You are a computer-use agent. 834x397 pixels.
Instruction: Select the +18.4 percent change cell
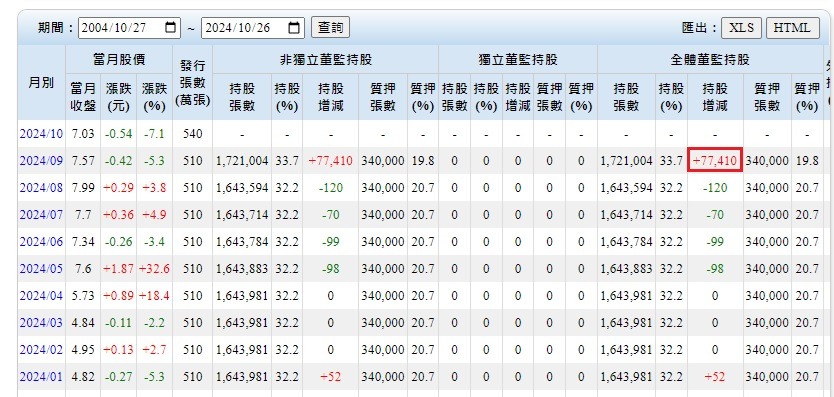(x=154, y=296)
